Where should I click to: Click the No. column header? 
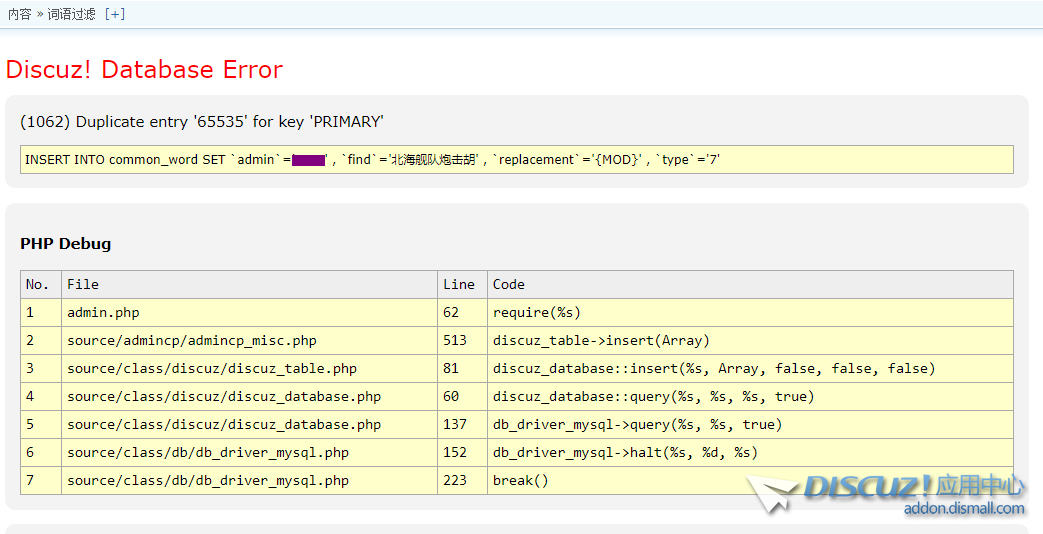click(41, 285)
